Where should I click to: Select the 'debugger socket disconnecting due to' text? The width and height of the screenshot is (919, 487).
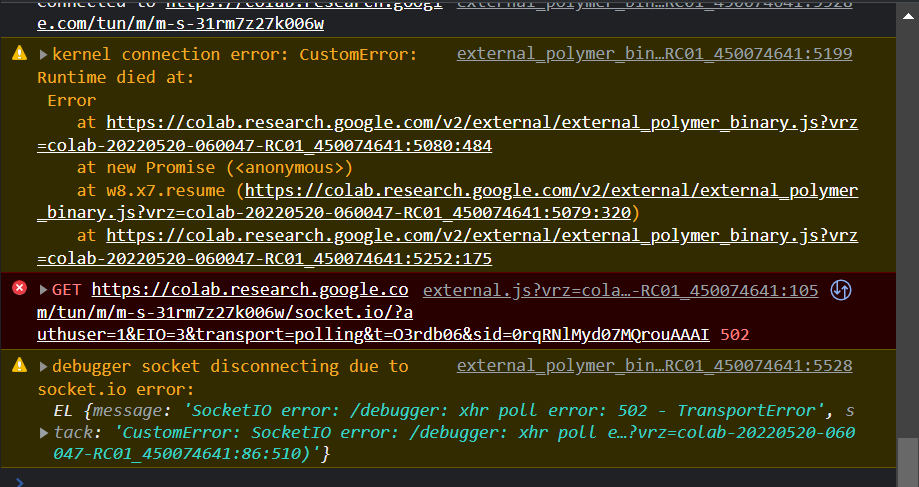230,366
